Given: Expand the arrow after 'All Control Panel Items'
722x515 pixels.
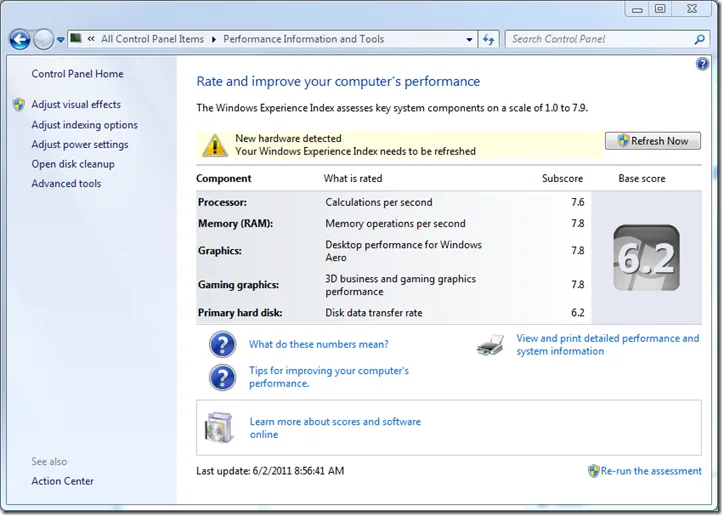Looking at the screenshot, I should coord(213,40).
